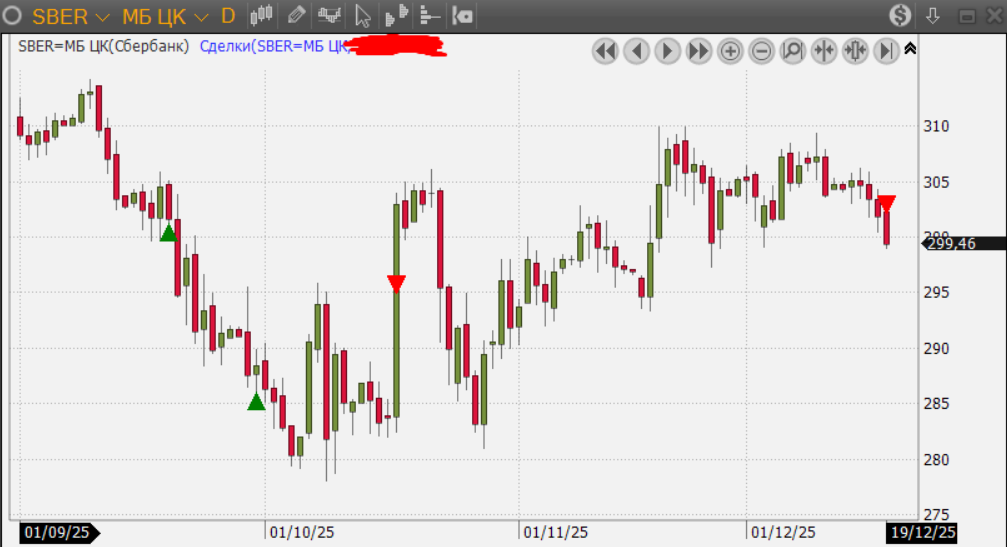
Task: Zoom in with the plus magnifier
Action: pyautogui.click(x=730, y=50)
